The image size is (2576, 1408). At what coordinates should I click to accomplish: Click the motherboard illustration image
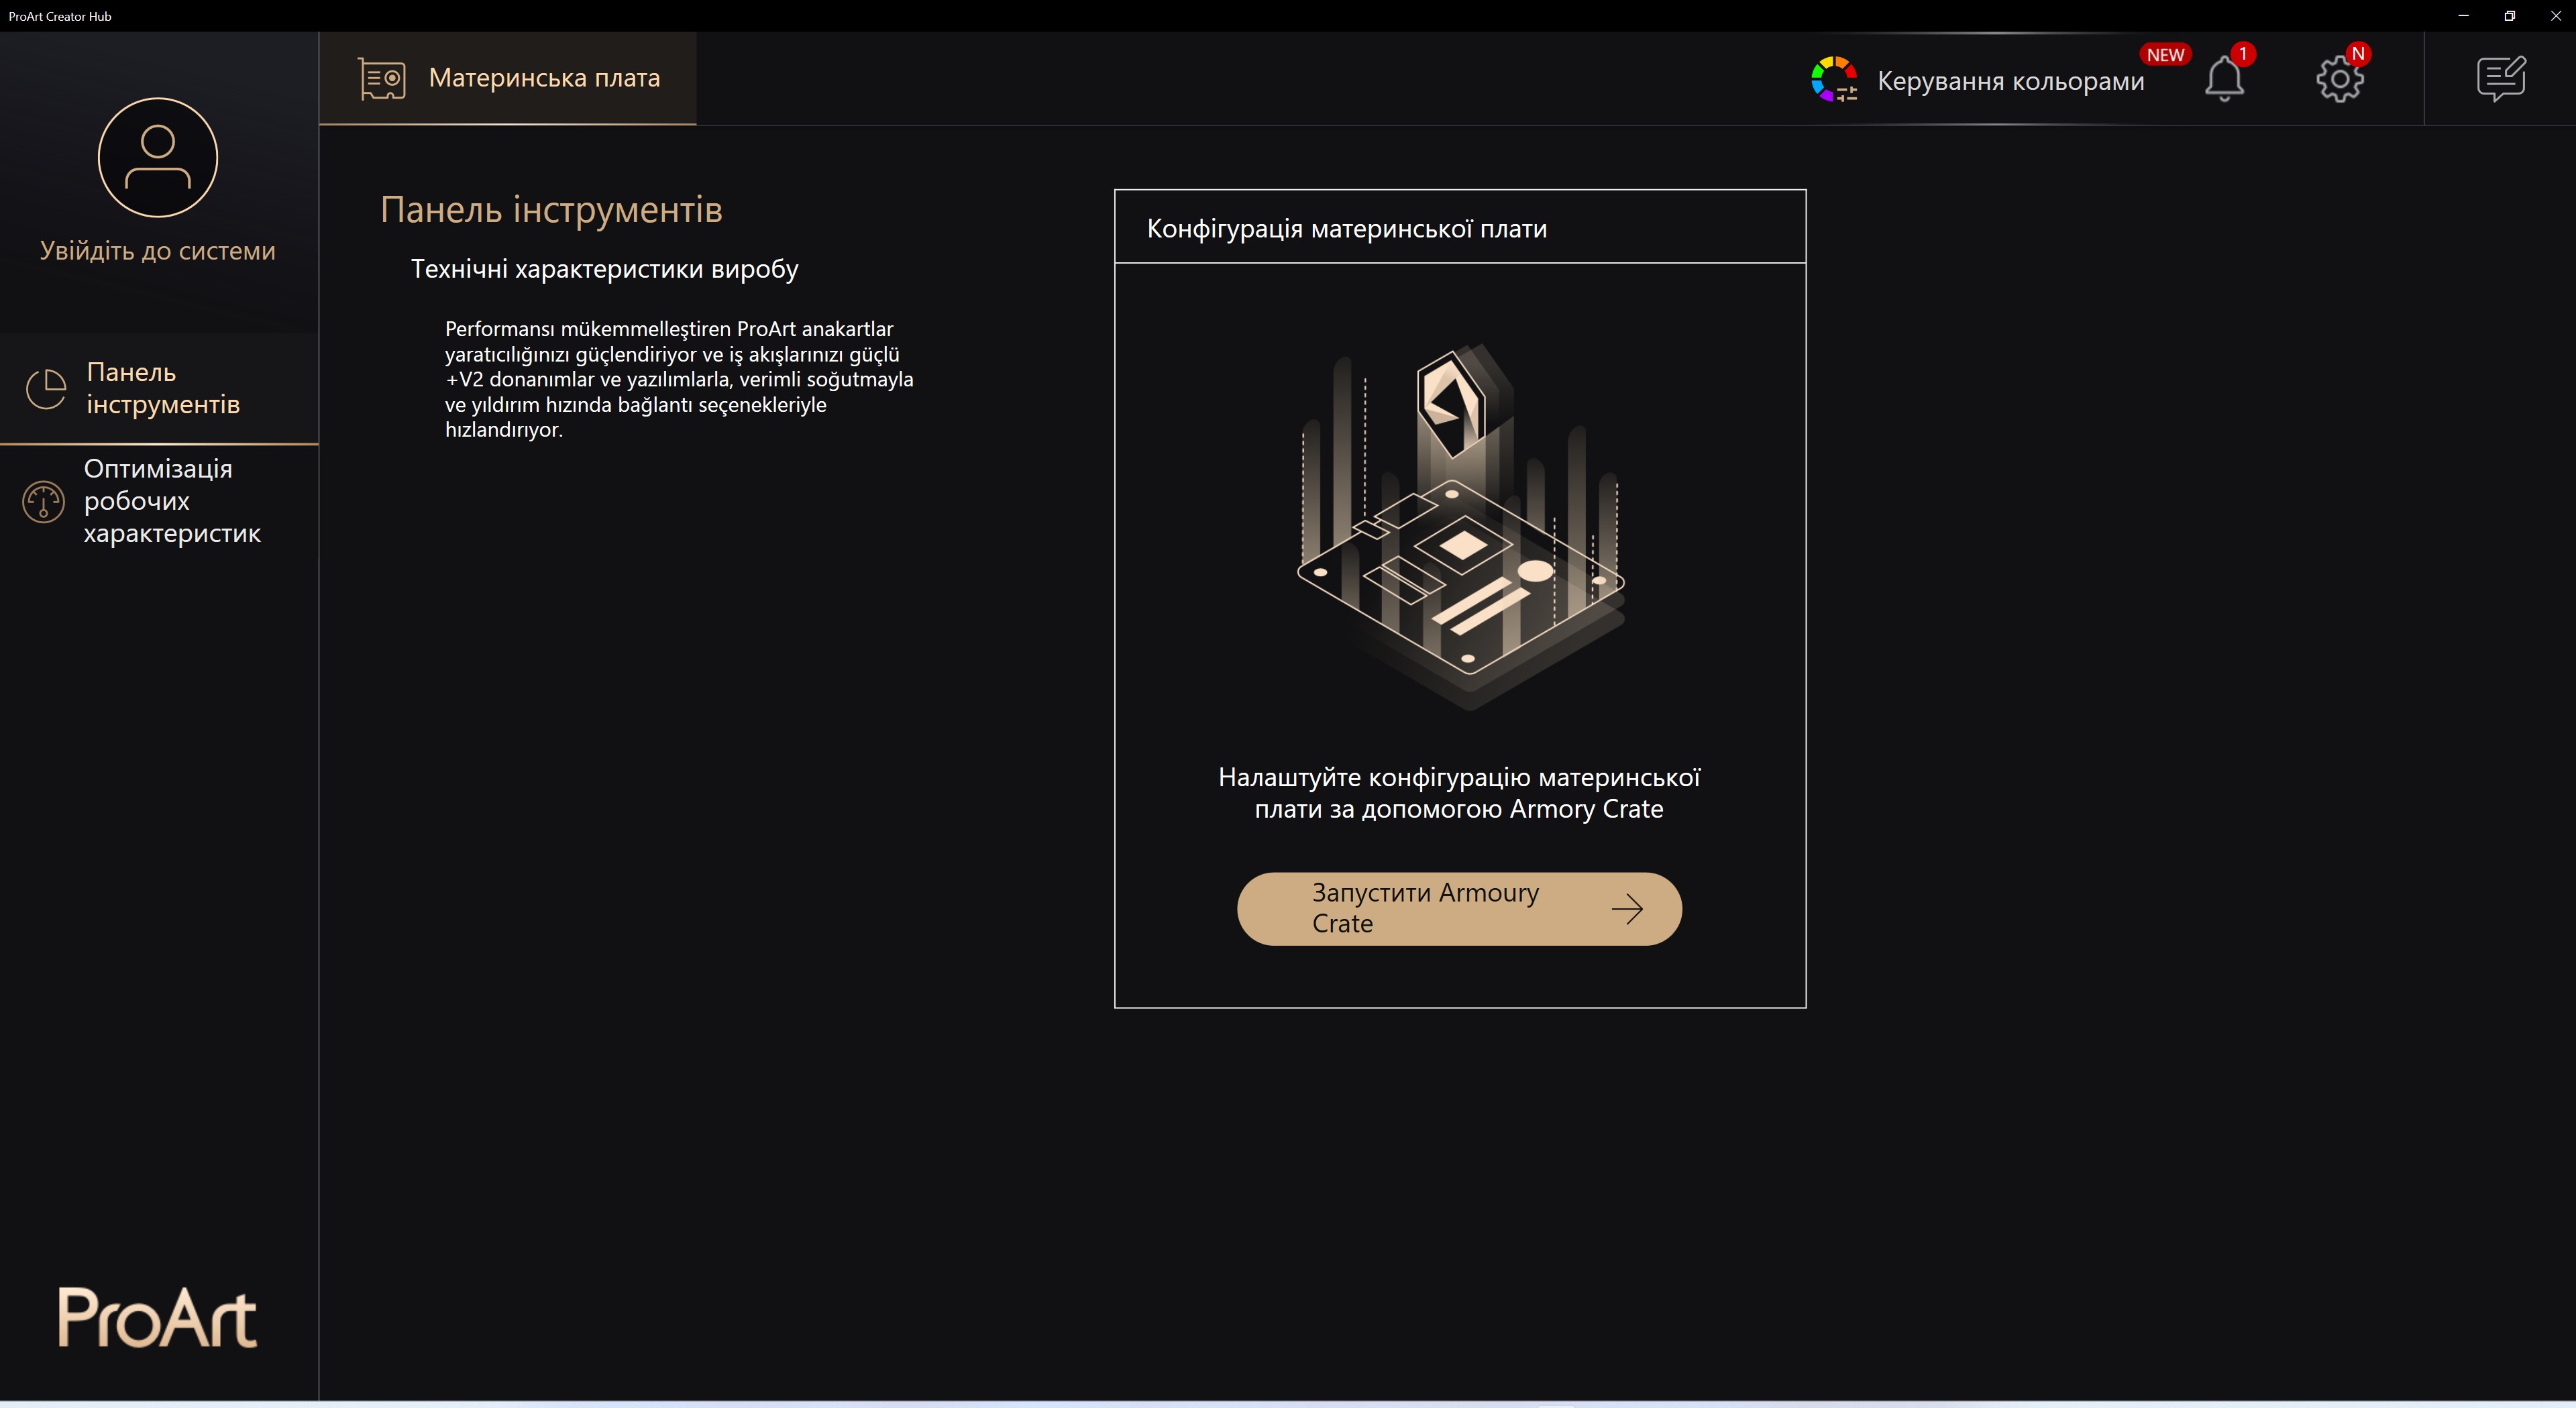[x=1461, y=527]
